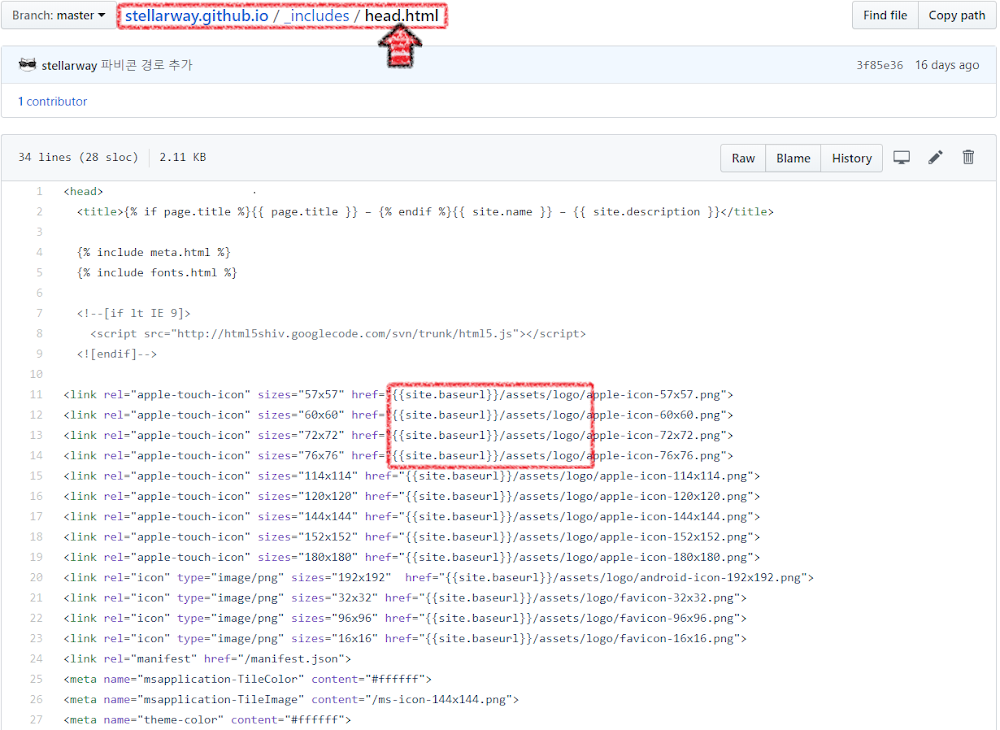
Task: Click the Raw button
Action: [743, 158]
